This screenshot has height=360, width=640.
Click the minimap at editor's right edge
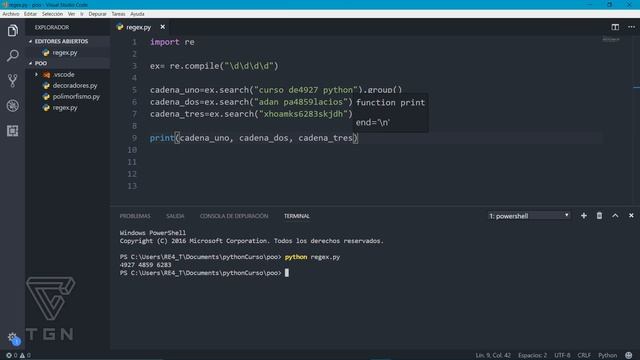click(611, 40)
